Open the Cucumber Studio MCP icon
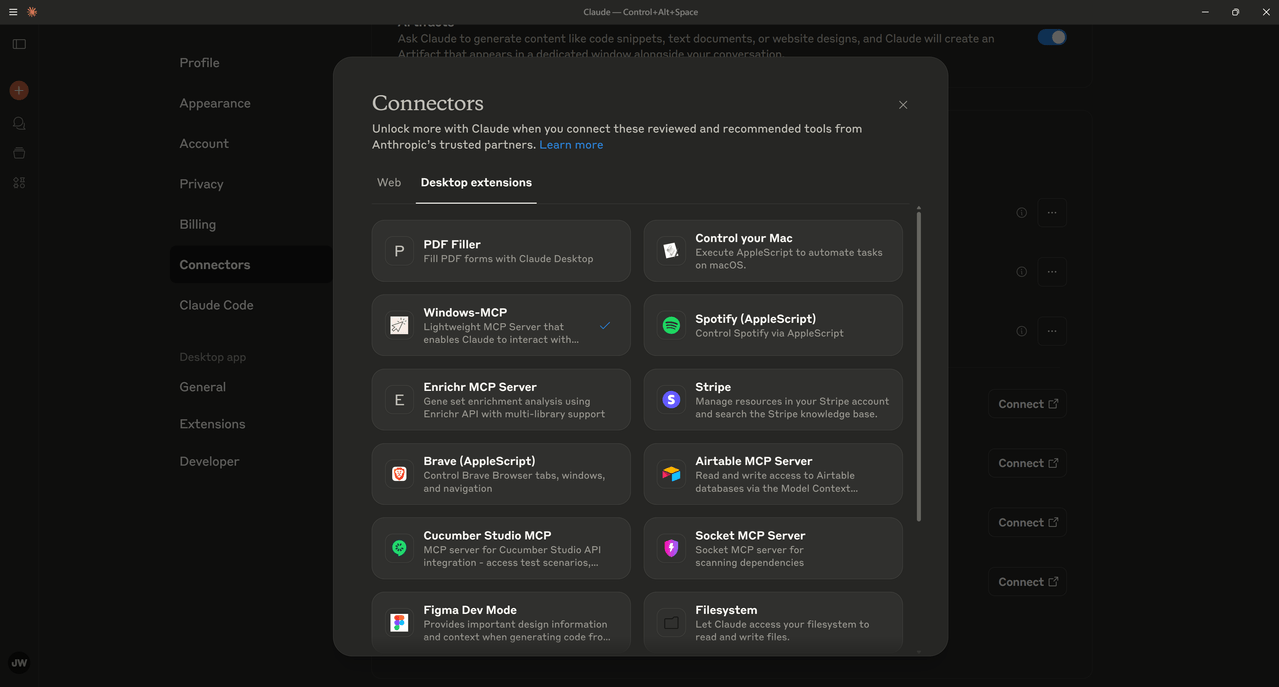The image size is (1279, 687). [399, 548]
